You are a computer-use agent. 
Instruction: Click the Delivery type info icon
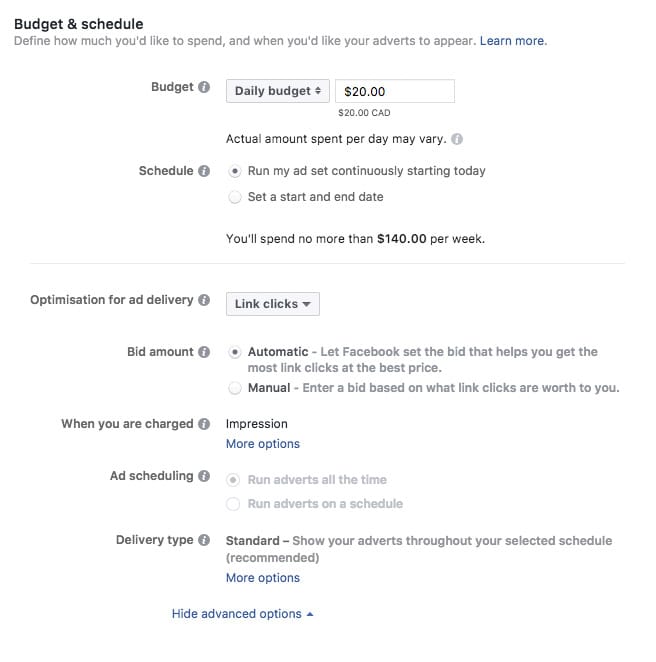tap(205, 540)
